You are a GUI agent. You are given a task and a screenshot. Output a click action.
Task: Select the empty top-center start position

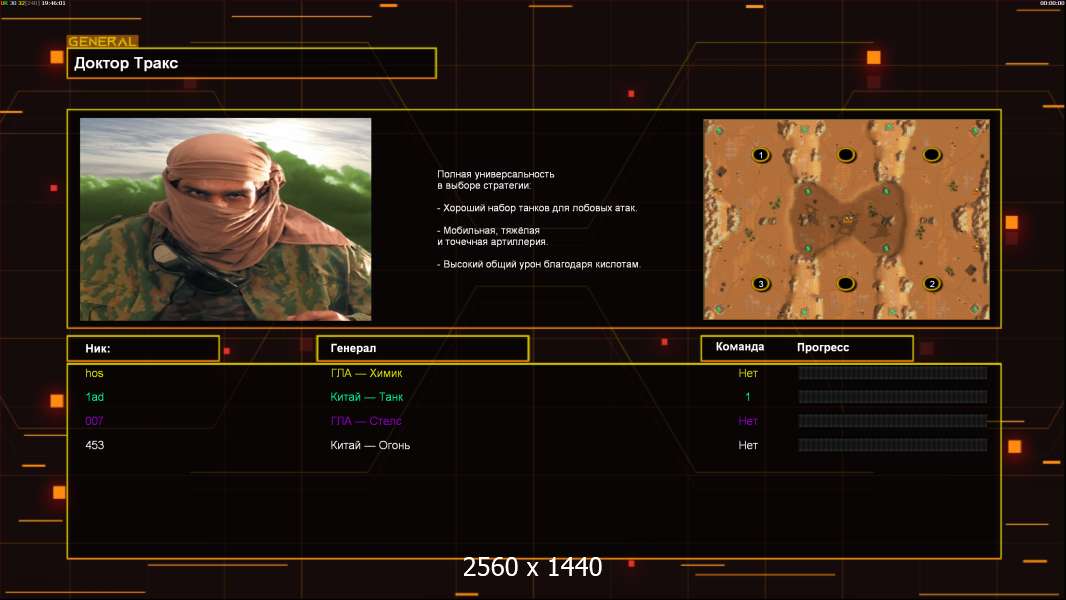[x=846, y=155]
